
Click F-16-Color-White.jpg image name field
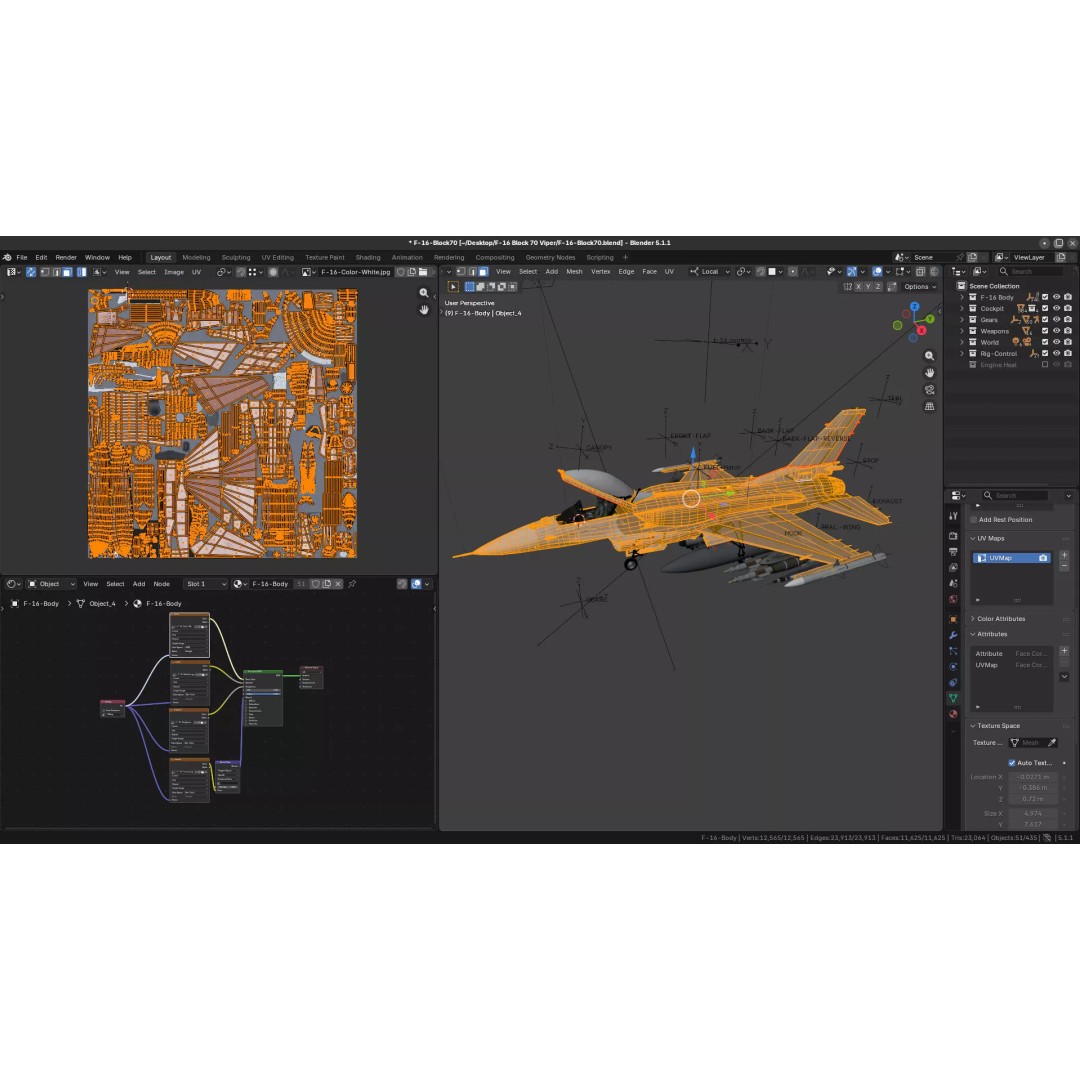coord(355,272)
